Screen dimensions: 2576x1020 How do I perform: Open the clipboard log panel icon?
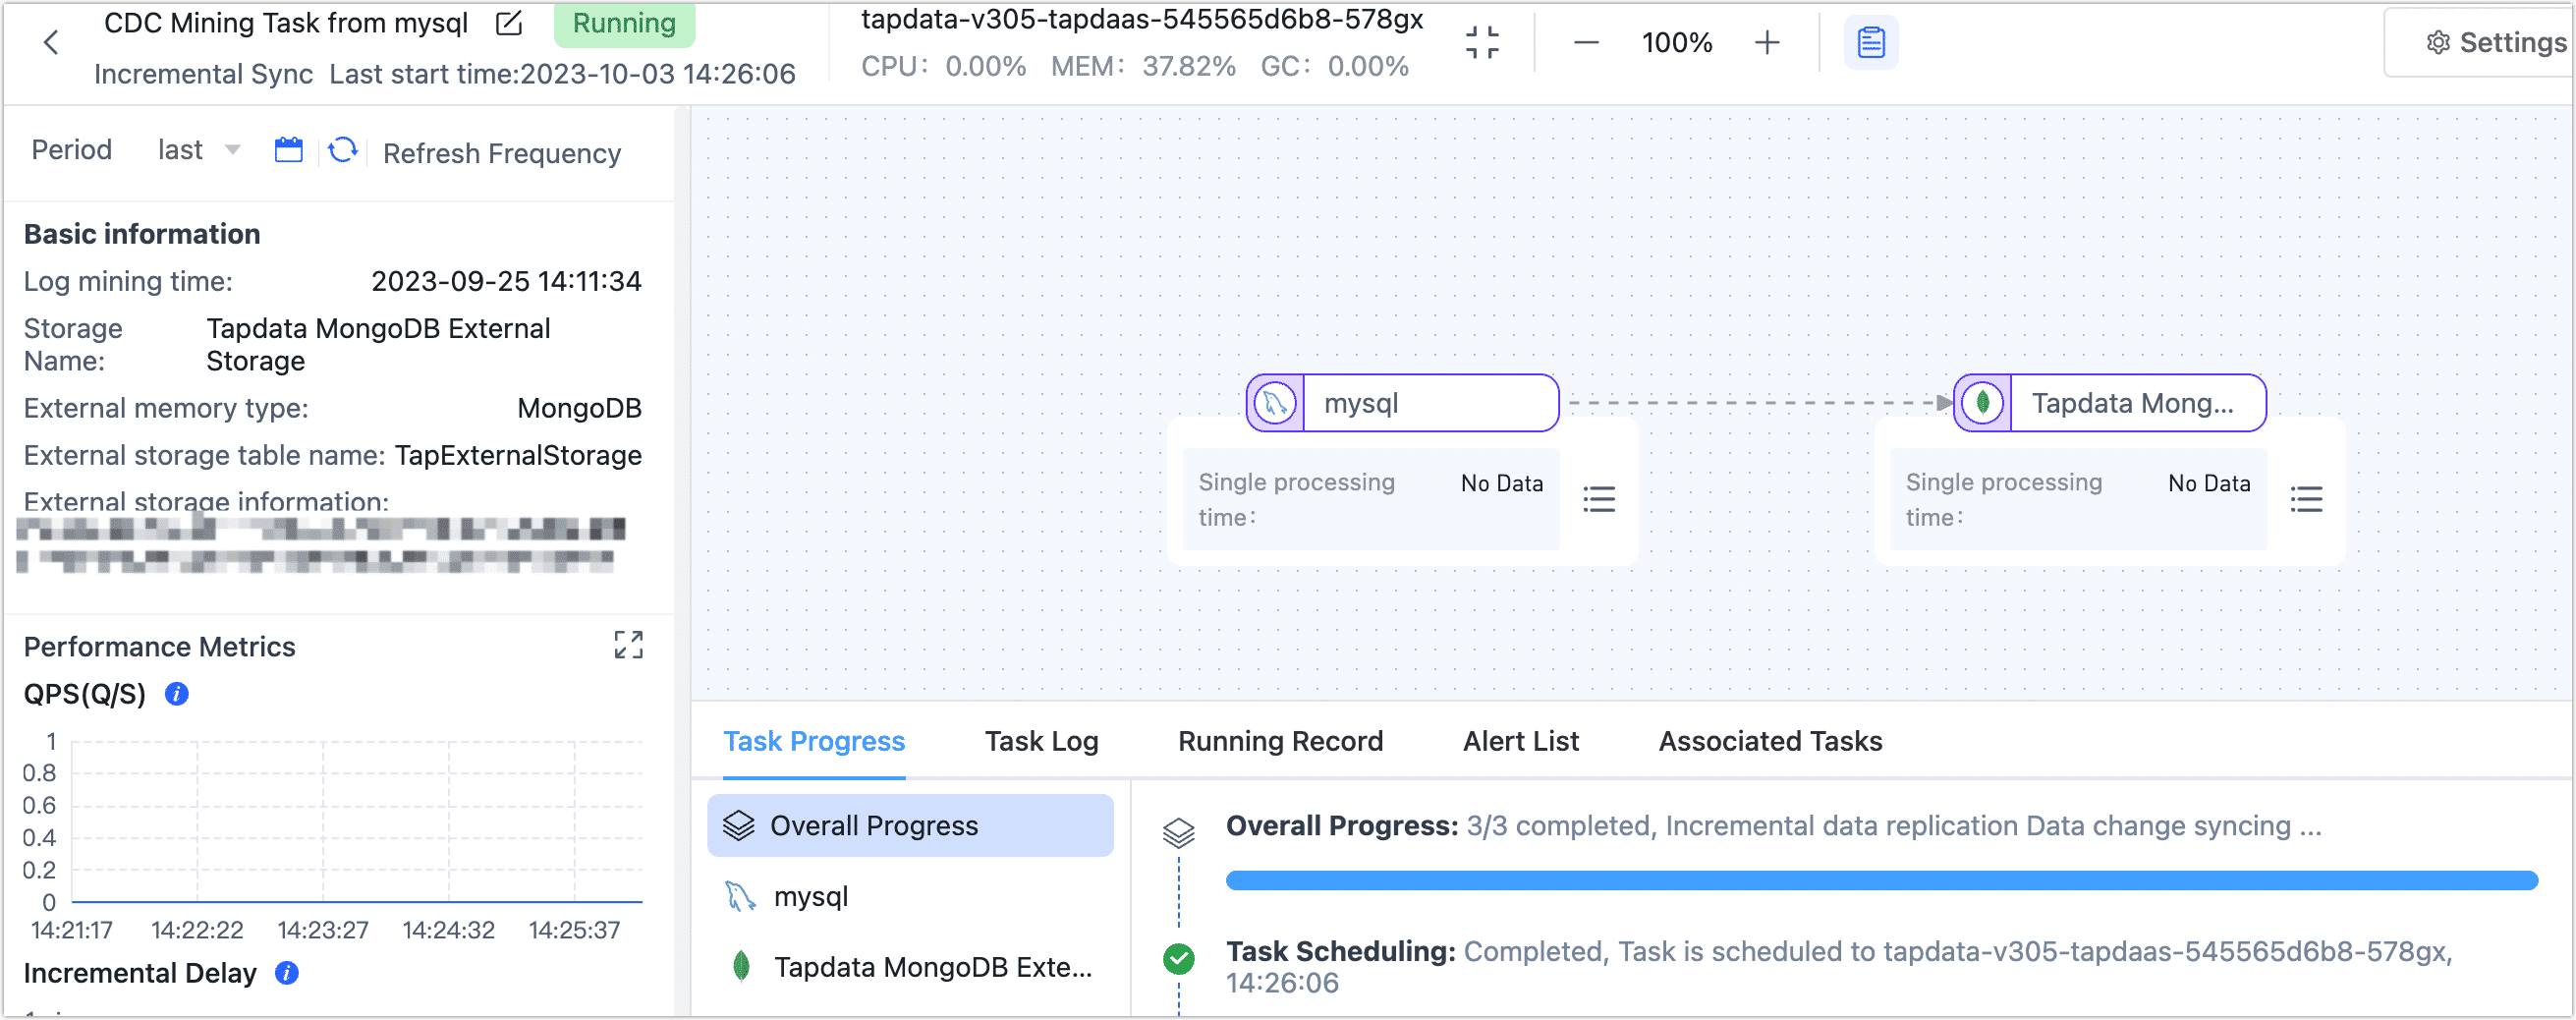[x=1871, y=42]
